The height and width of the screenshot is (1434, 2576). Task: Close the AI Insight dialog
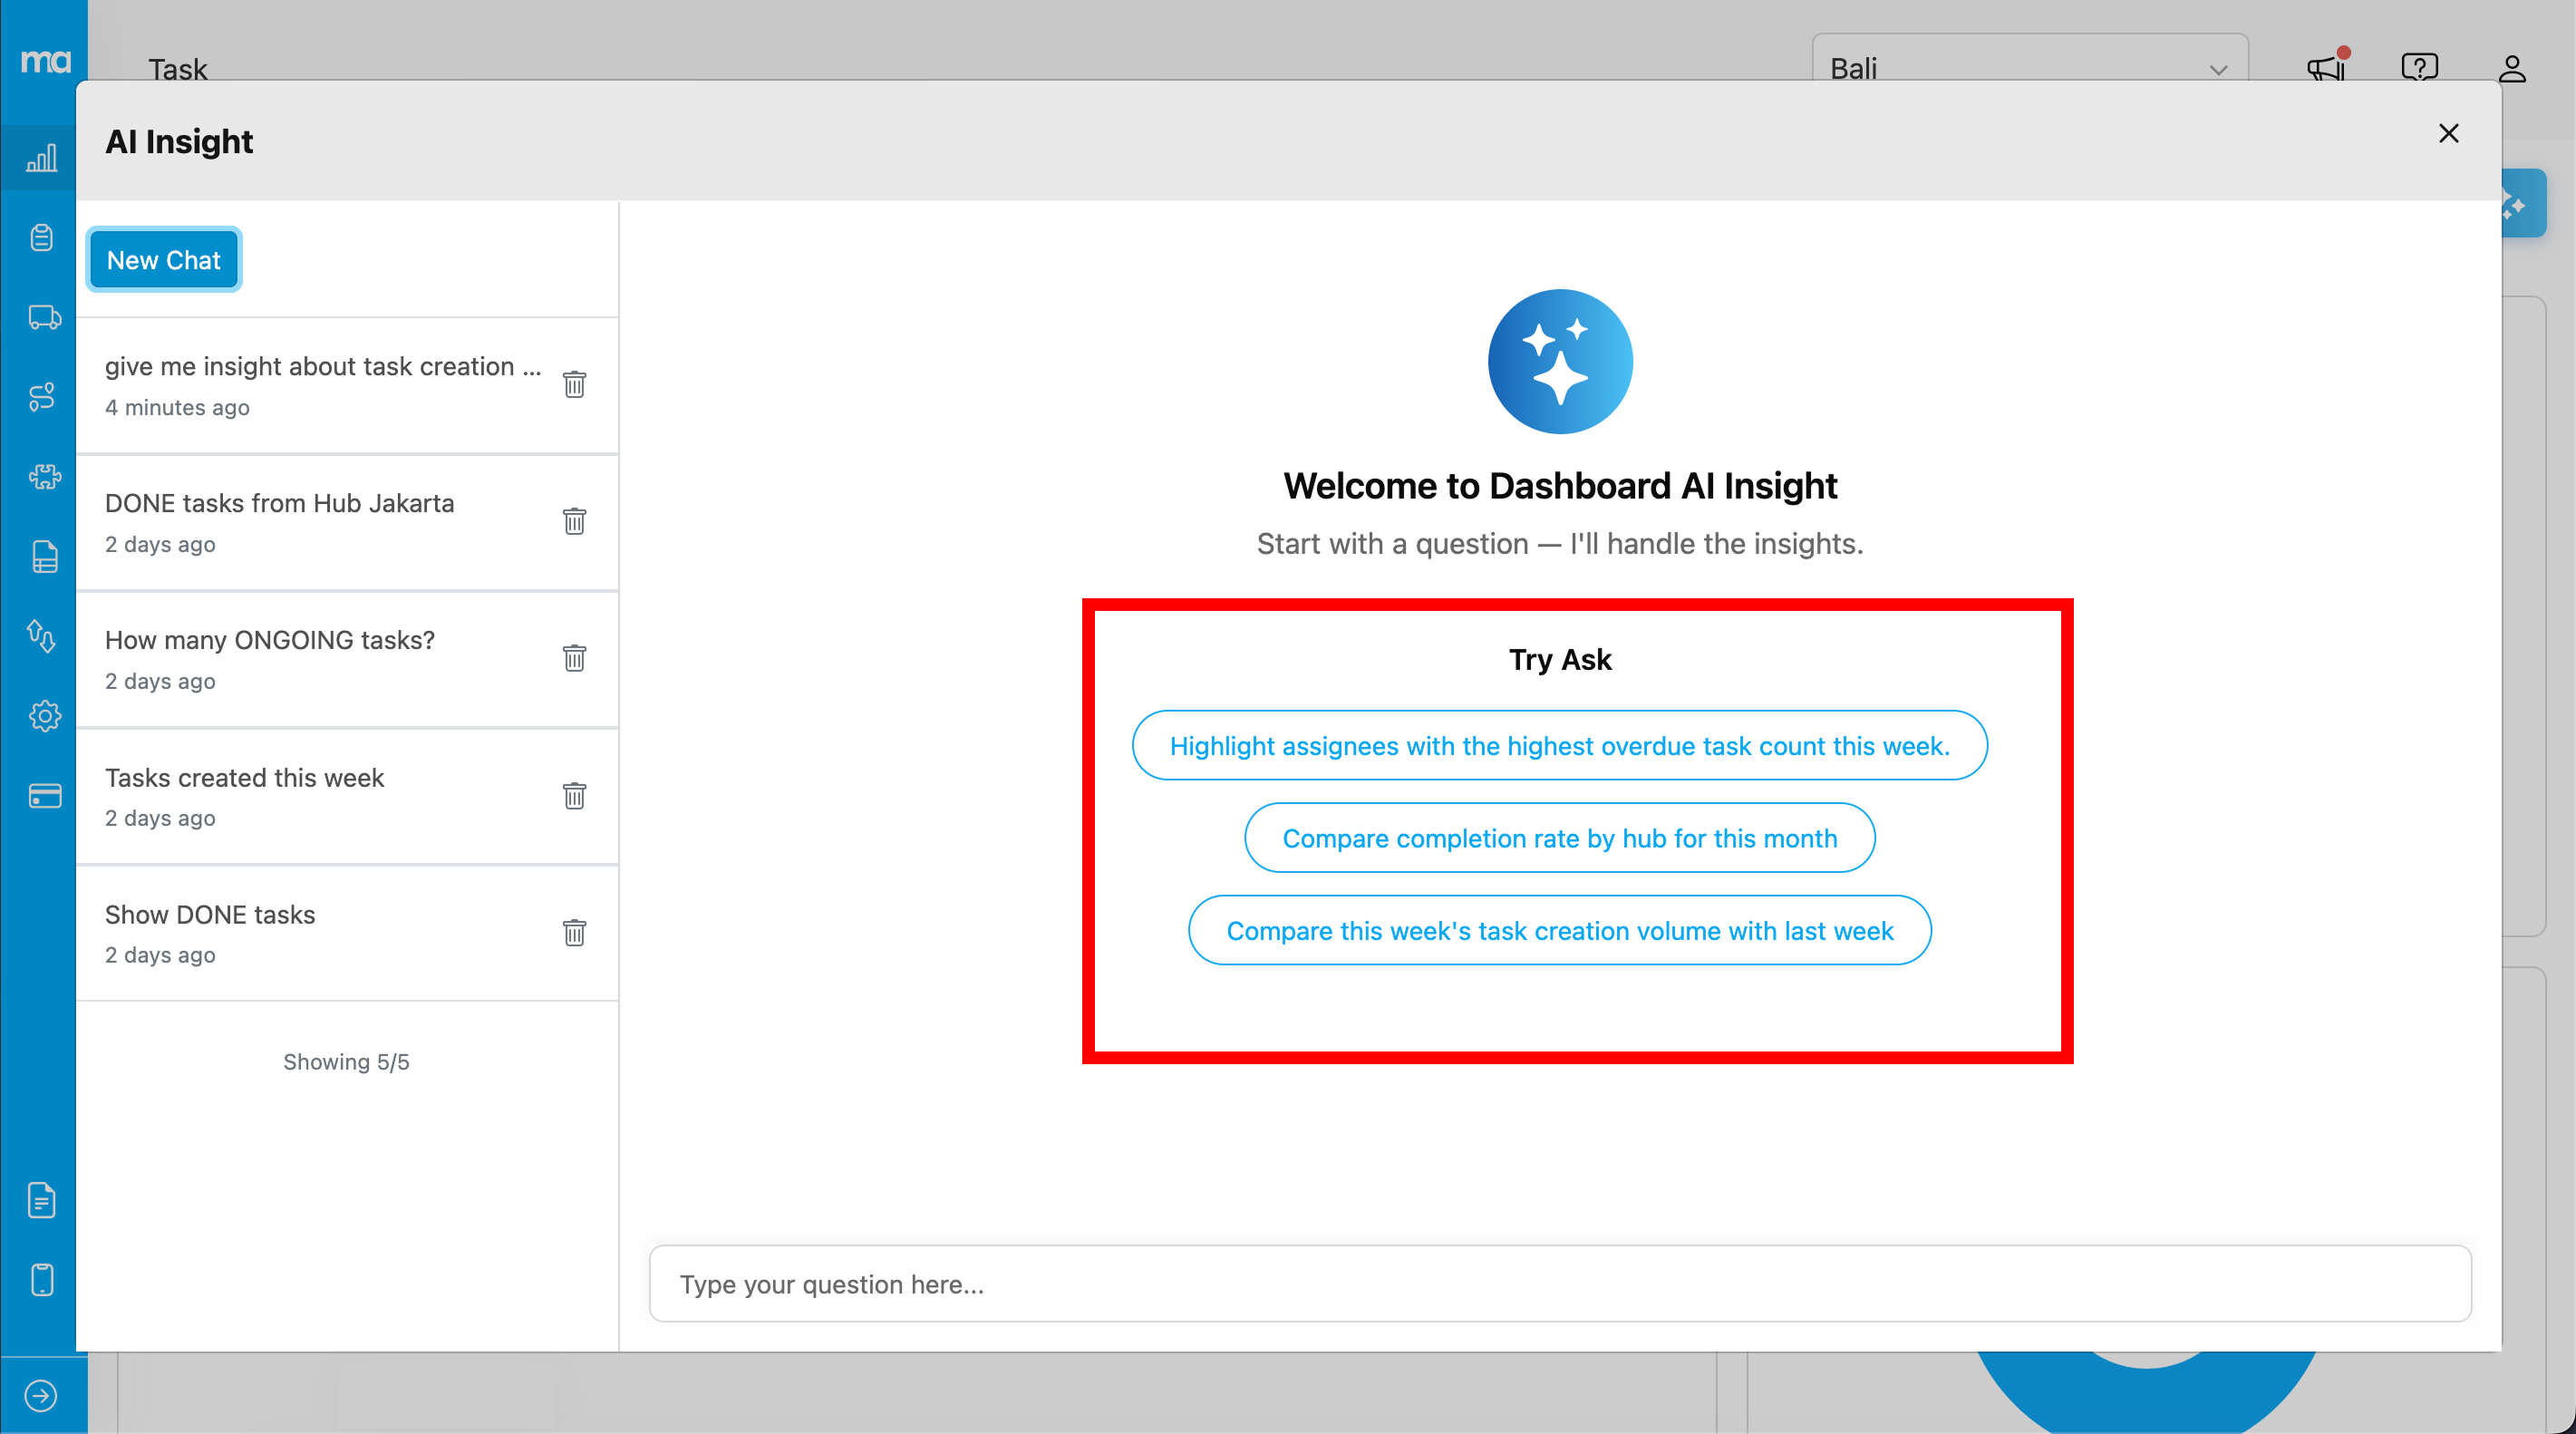click(x=2448, y=134)
